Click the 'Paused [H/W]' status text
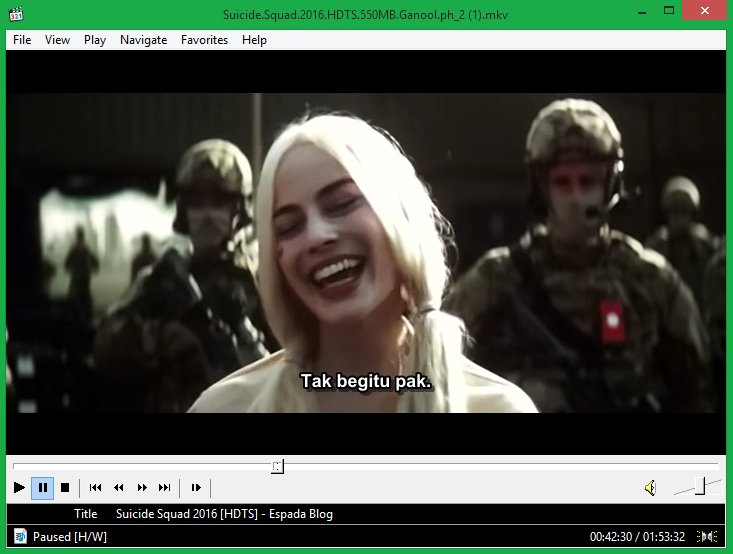Screen dimensions: 733x554 [70, 537]
